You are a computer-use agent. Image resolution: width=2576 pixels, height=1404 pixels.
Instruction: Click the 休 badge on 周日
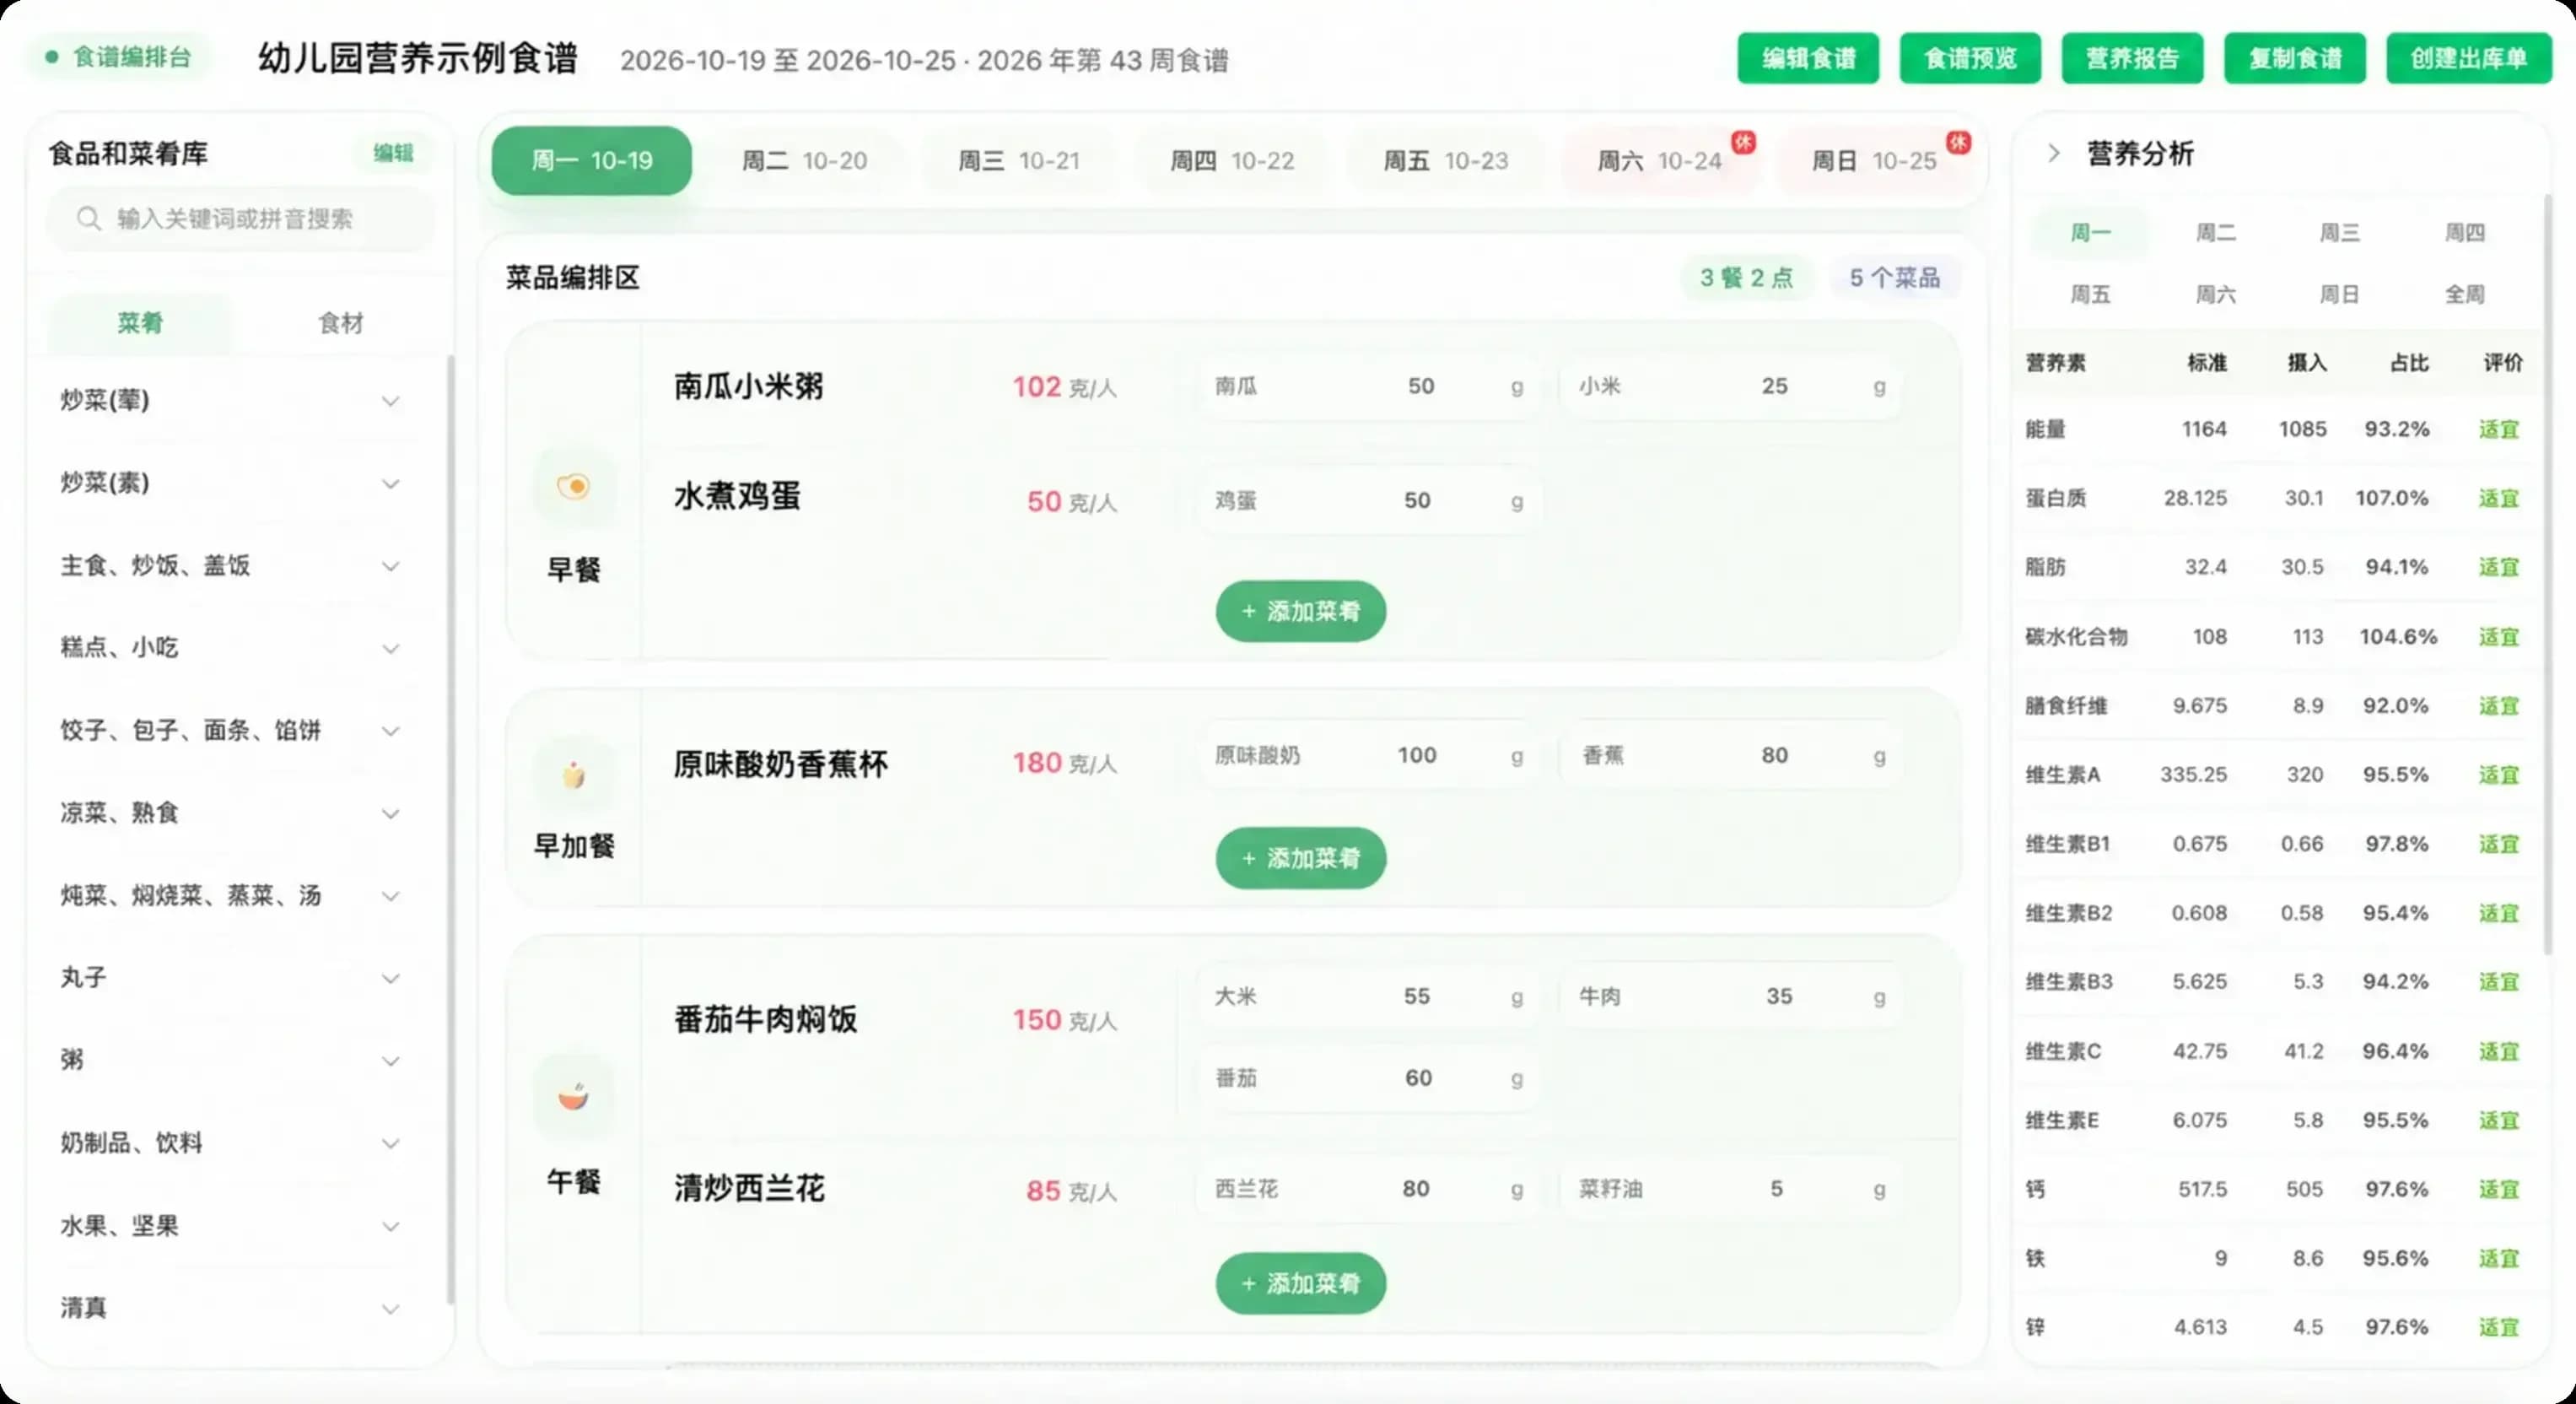(x=1958, y=142)
